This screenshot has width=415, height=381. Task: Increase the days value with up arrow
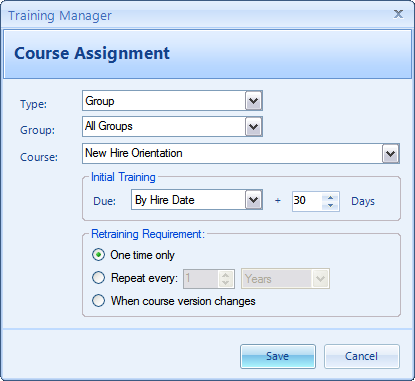click(x=330, y=197)
